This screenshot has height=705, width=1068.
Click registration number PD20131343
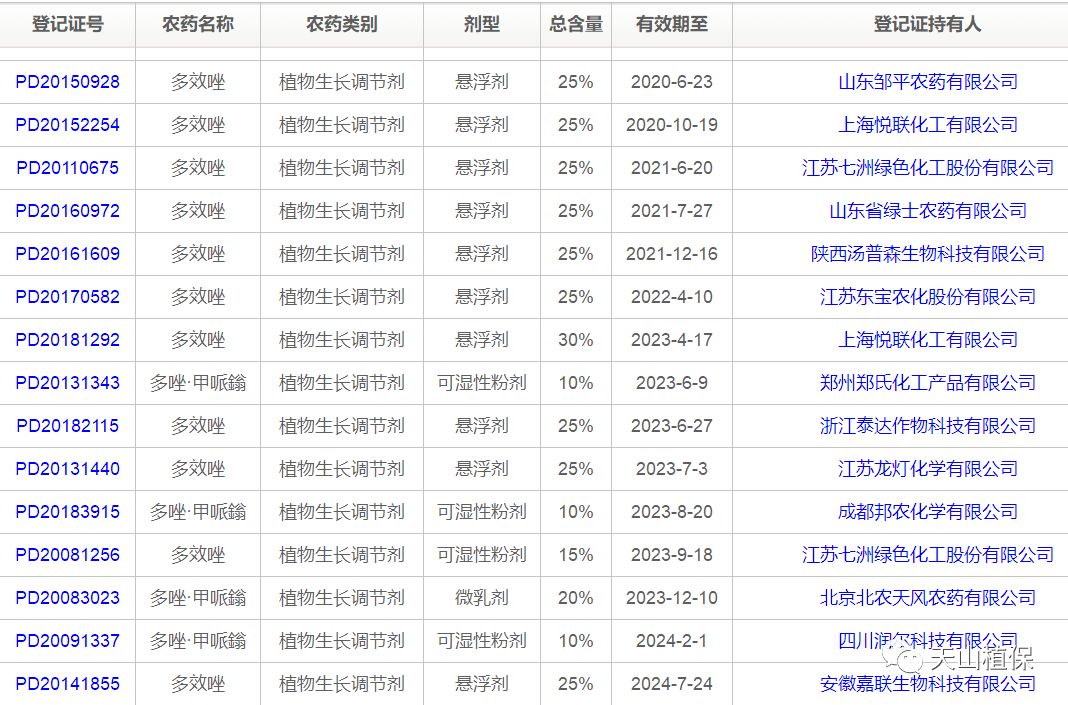(67, 383)
